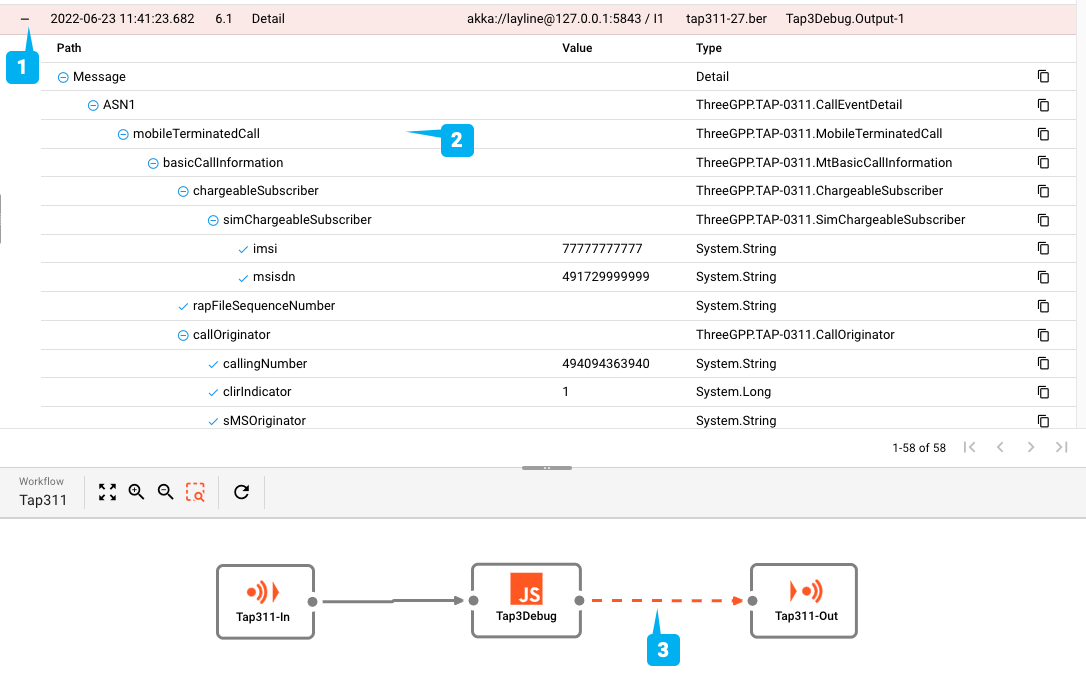Copy the callingNumber row
1086x679 pixels.
(x=1043, y=364)
